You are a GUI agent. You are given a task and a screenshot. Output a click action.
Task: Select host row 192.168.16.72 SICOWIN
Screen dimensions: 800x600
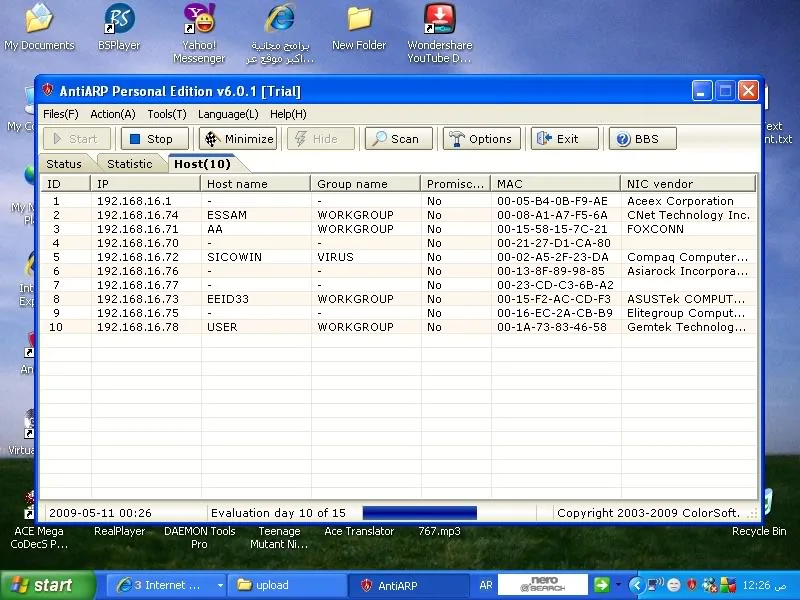click(398, 257)
